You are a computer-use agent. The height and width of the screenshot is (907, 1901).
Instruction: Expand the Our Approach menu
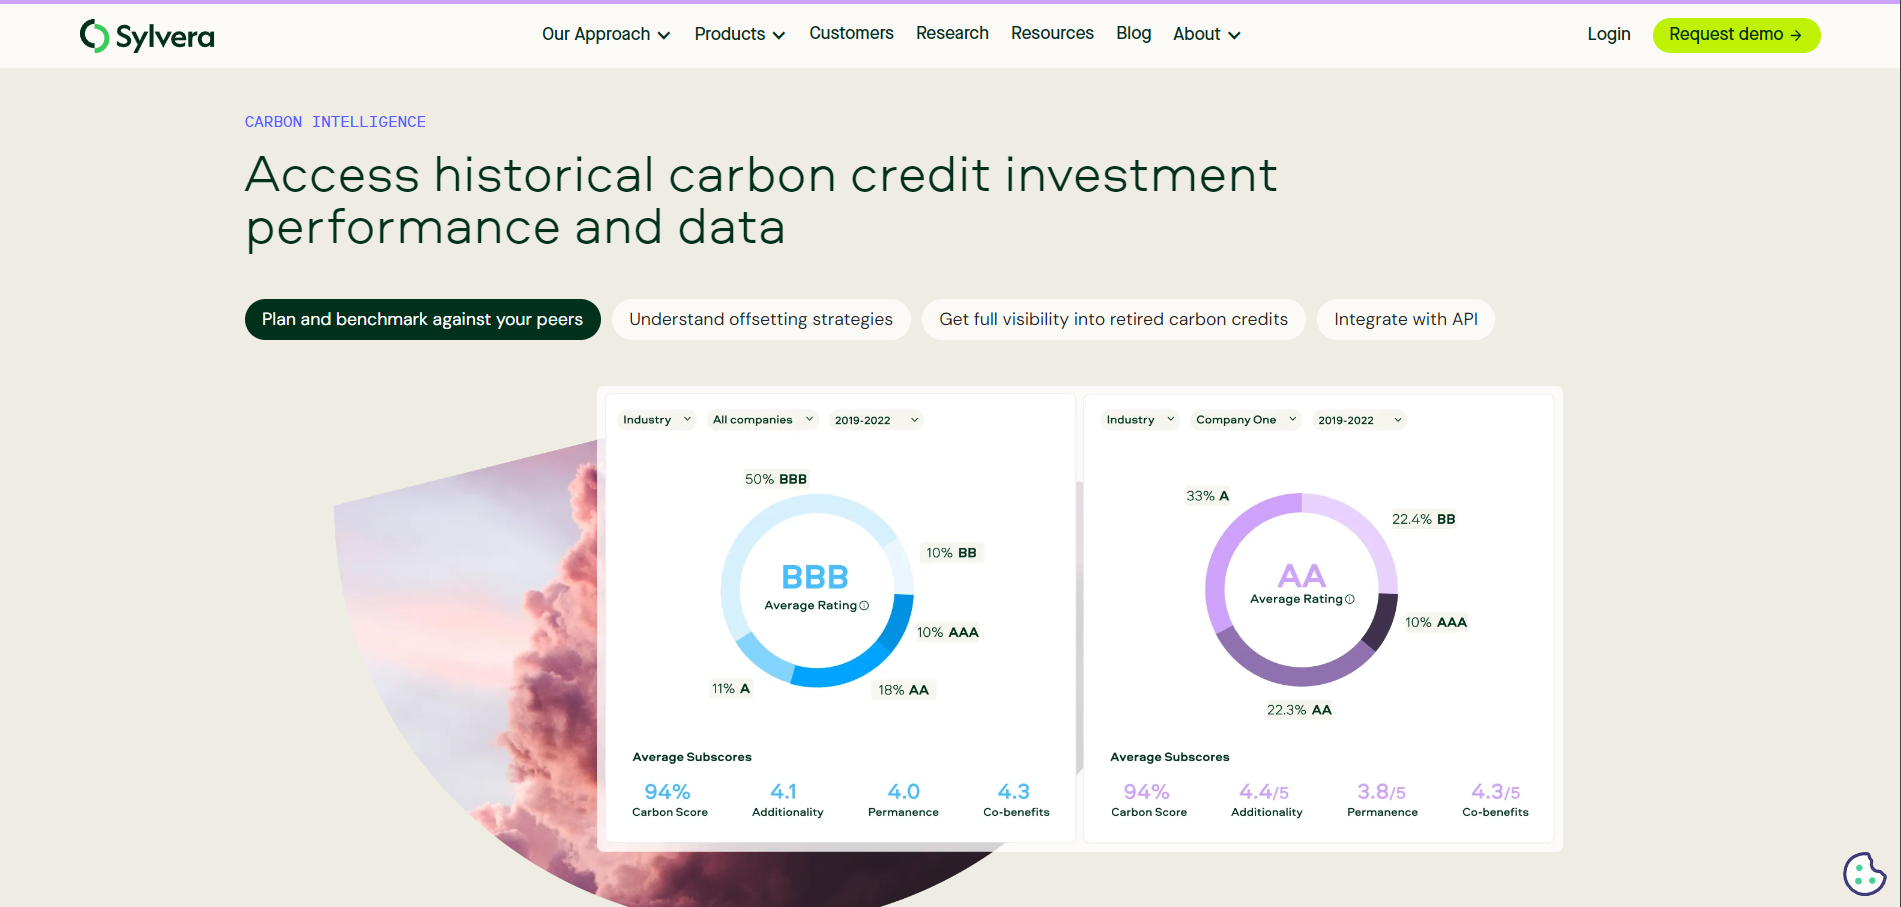(606, 34)
